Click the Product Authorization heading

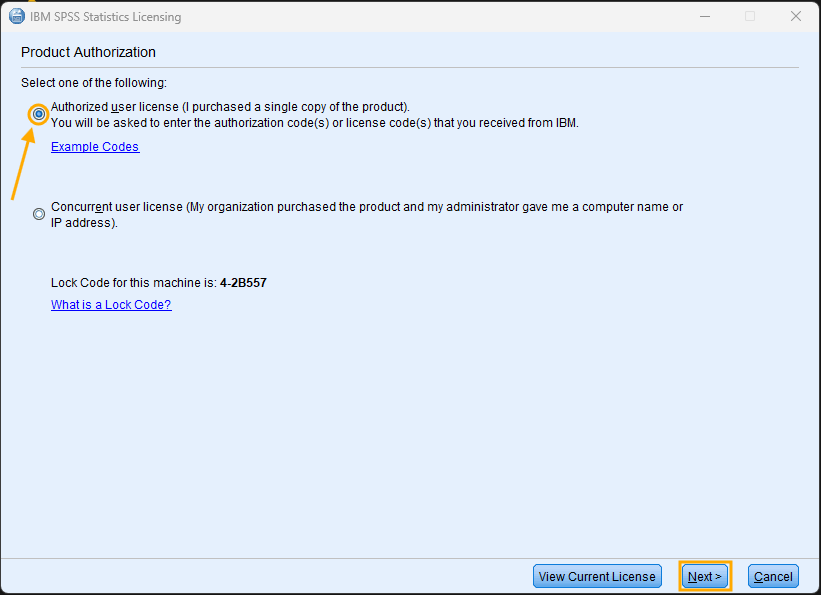click(88, 52)
